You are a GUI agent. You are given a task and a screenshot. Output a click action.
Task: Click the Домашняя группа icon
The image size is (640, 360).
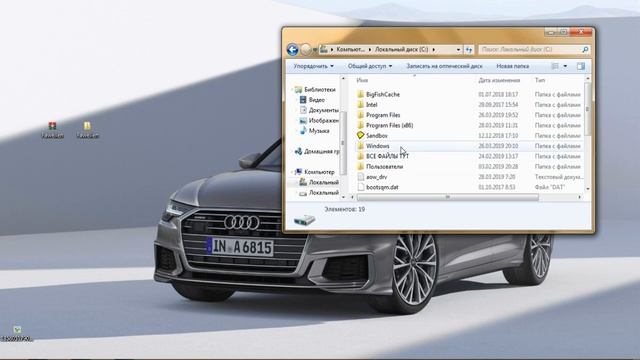298,151
